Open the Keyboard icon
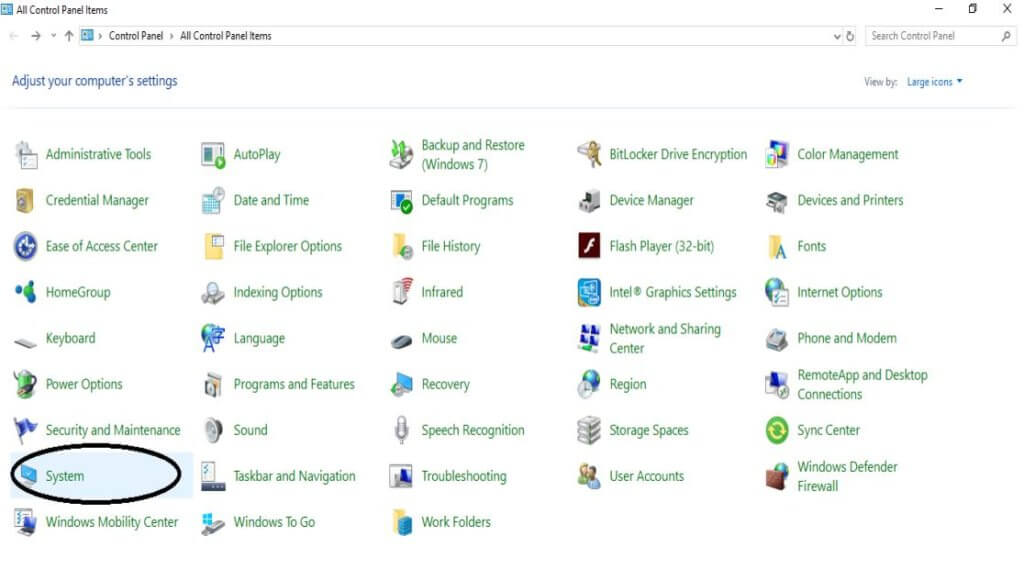 [x=25, y=341]
